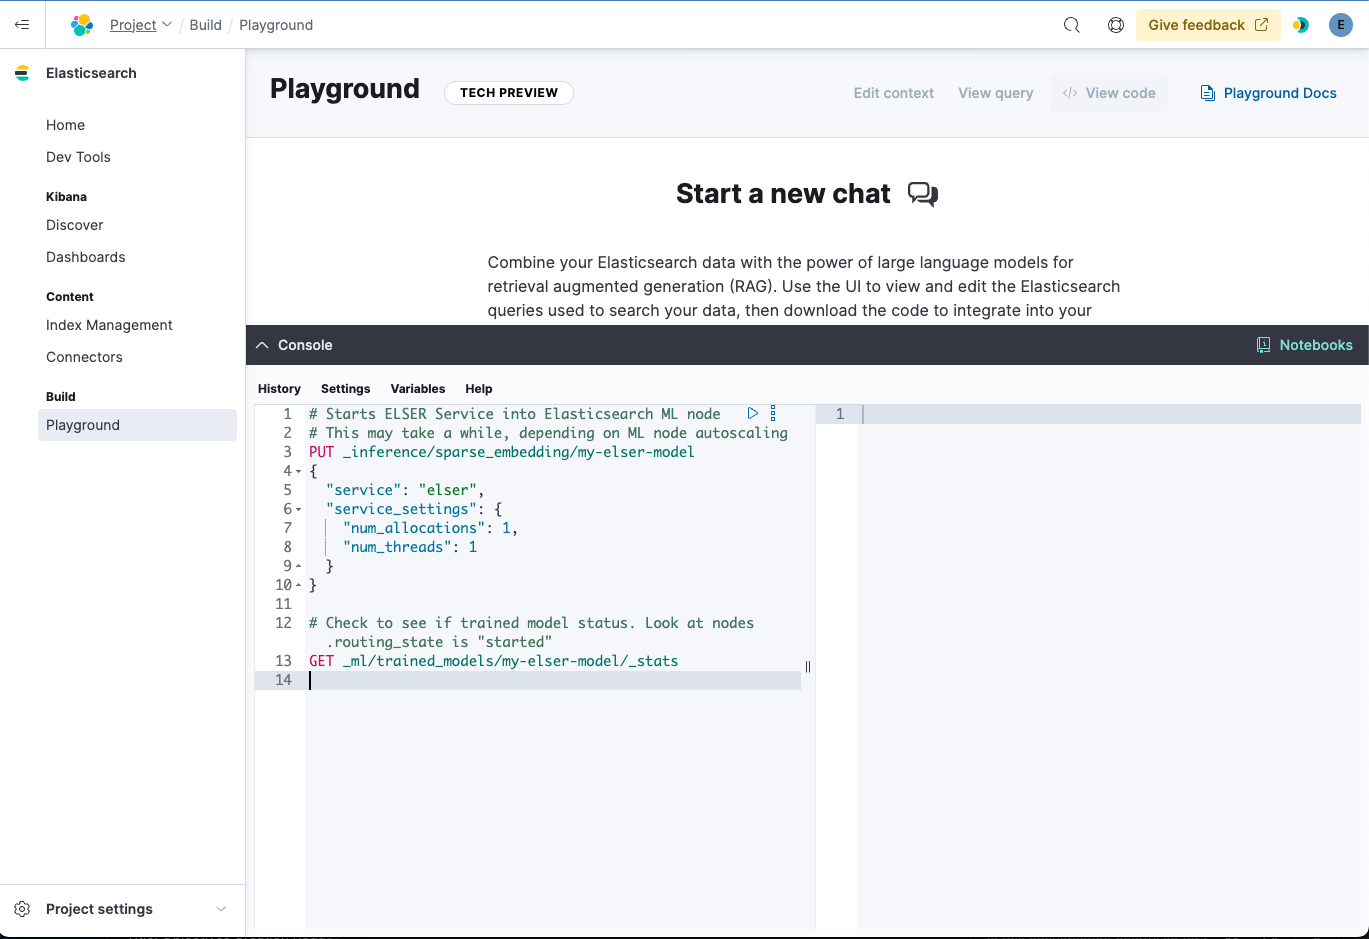Viewport: 1369px width, 939px height.
Task: Open the search magnifier icon
Action: [1072, 25]
